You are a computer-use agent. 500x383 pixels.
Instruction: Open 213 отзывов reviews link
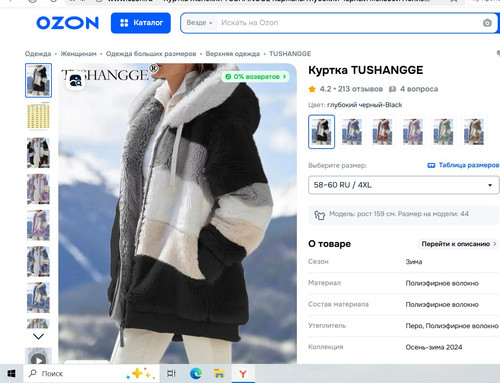[360, 89]
